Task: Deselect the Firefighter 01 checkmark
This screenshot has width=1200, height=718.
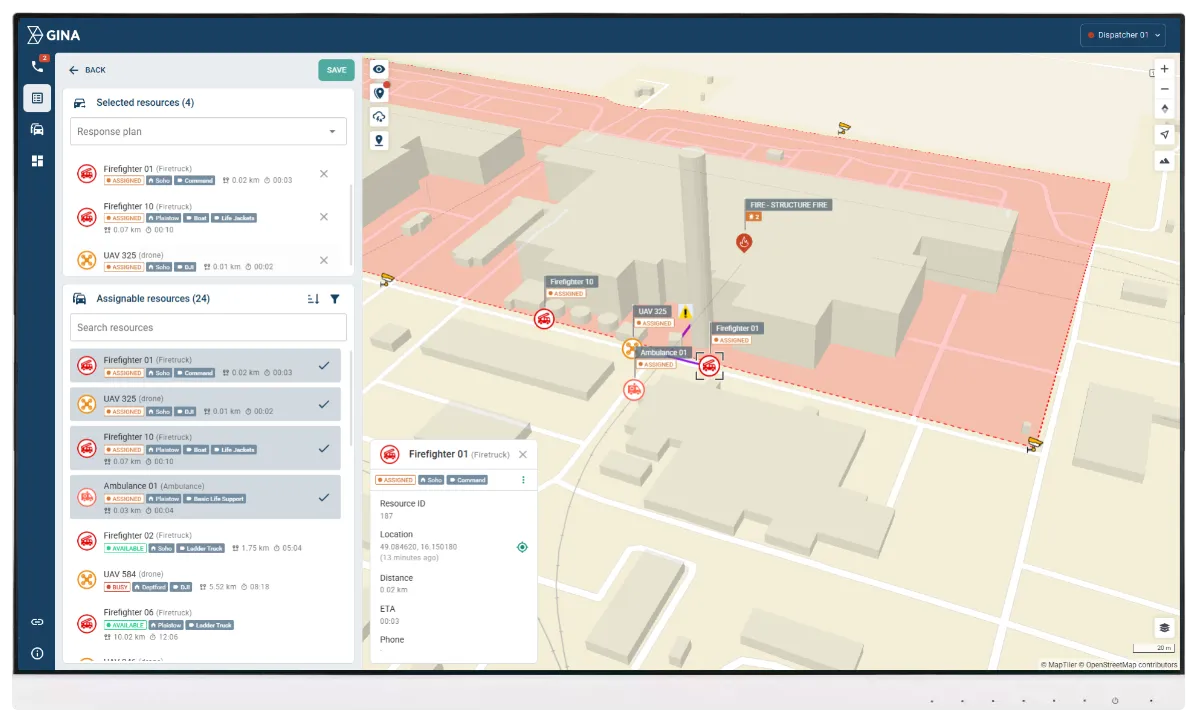Action: [x=323, y=366]
